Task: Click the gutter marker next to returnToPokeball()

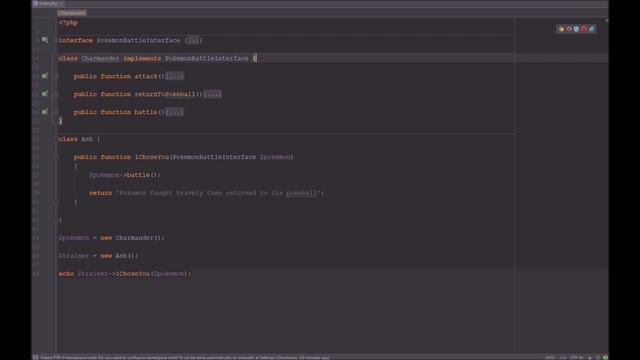Action: tap(44, 94)
